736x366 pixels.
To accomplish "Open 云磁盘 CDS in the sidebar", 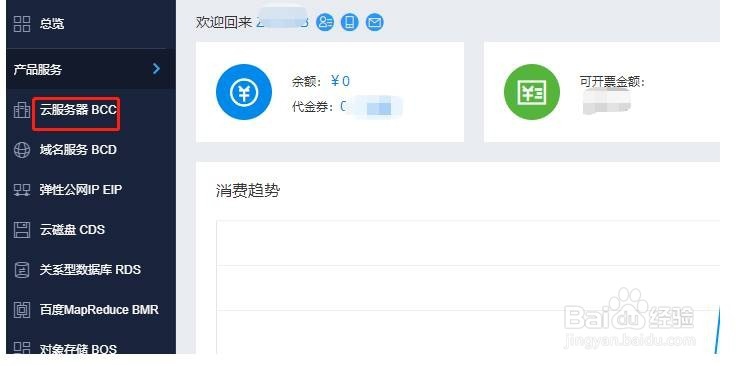I will (72, 230).
